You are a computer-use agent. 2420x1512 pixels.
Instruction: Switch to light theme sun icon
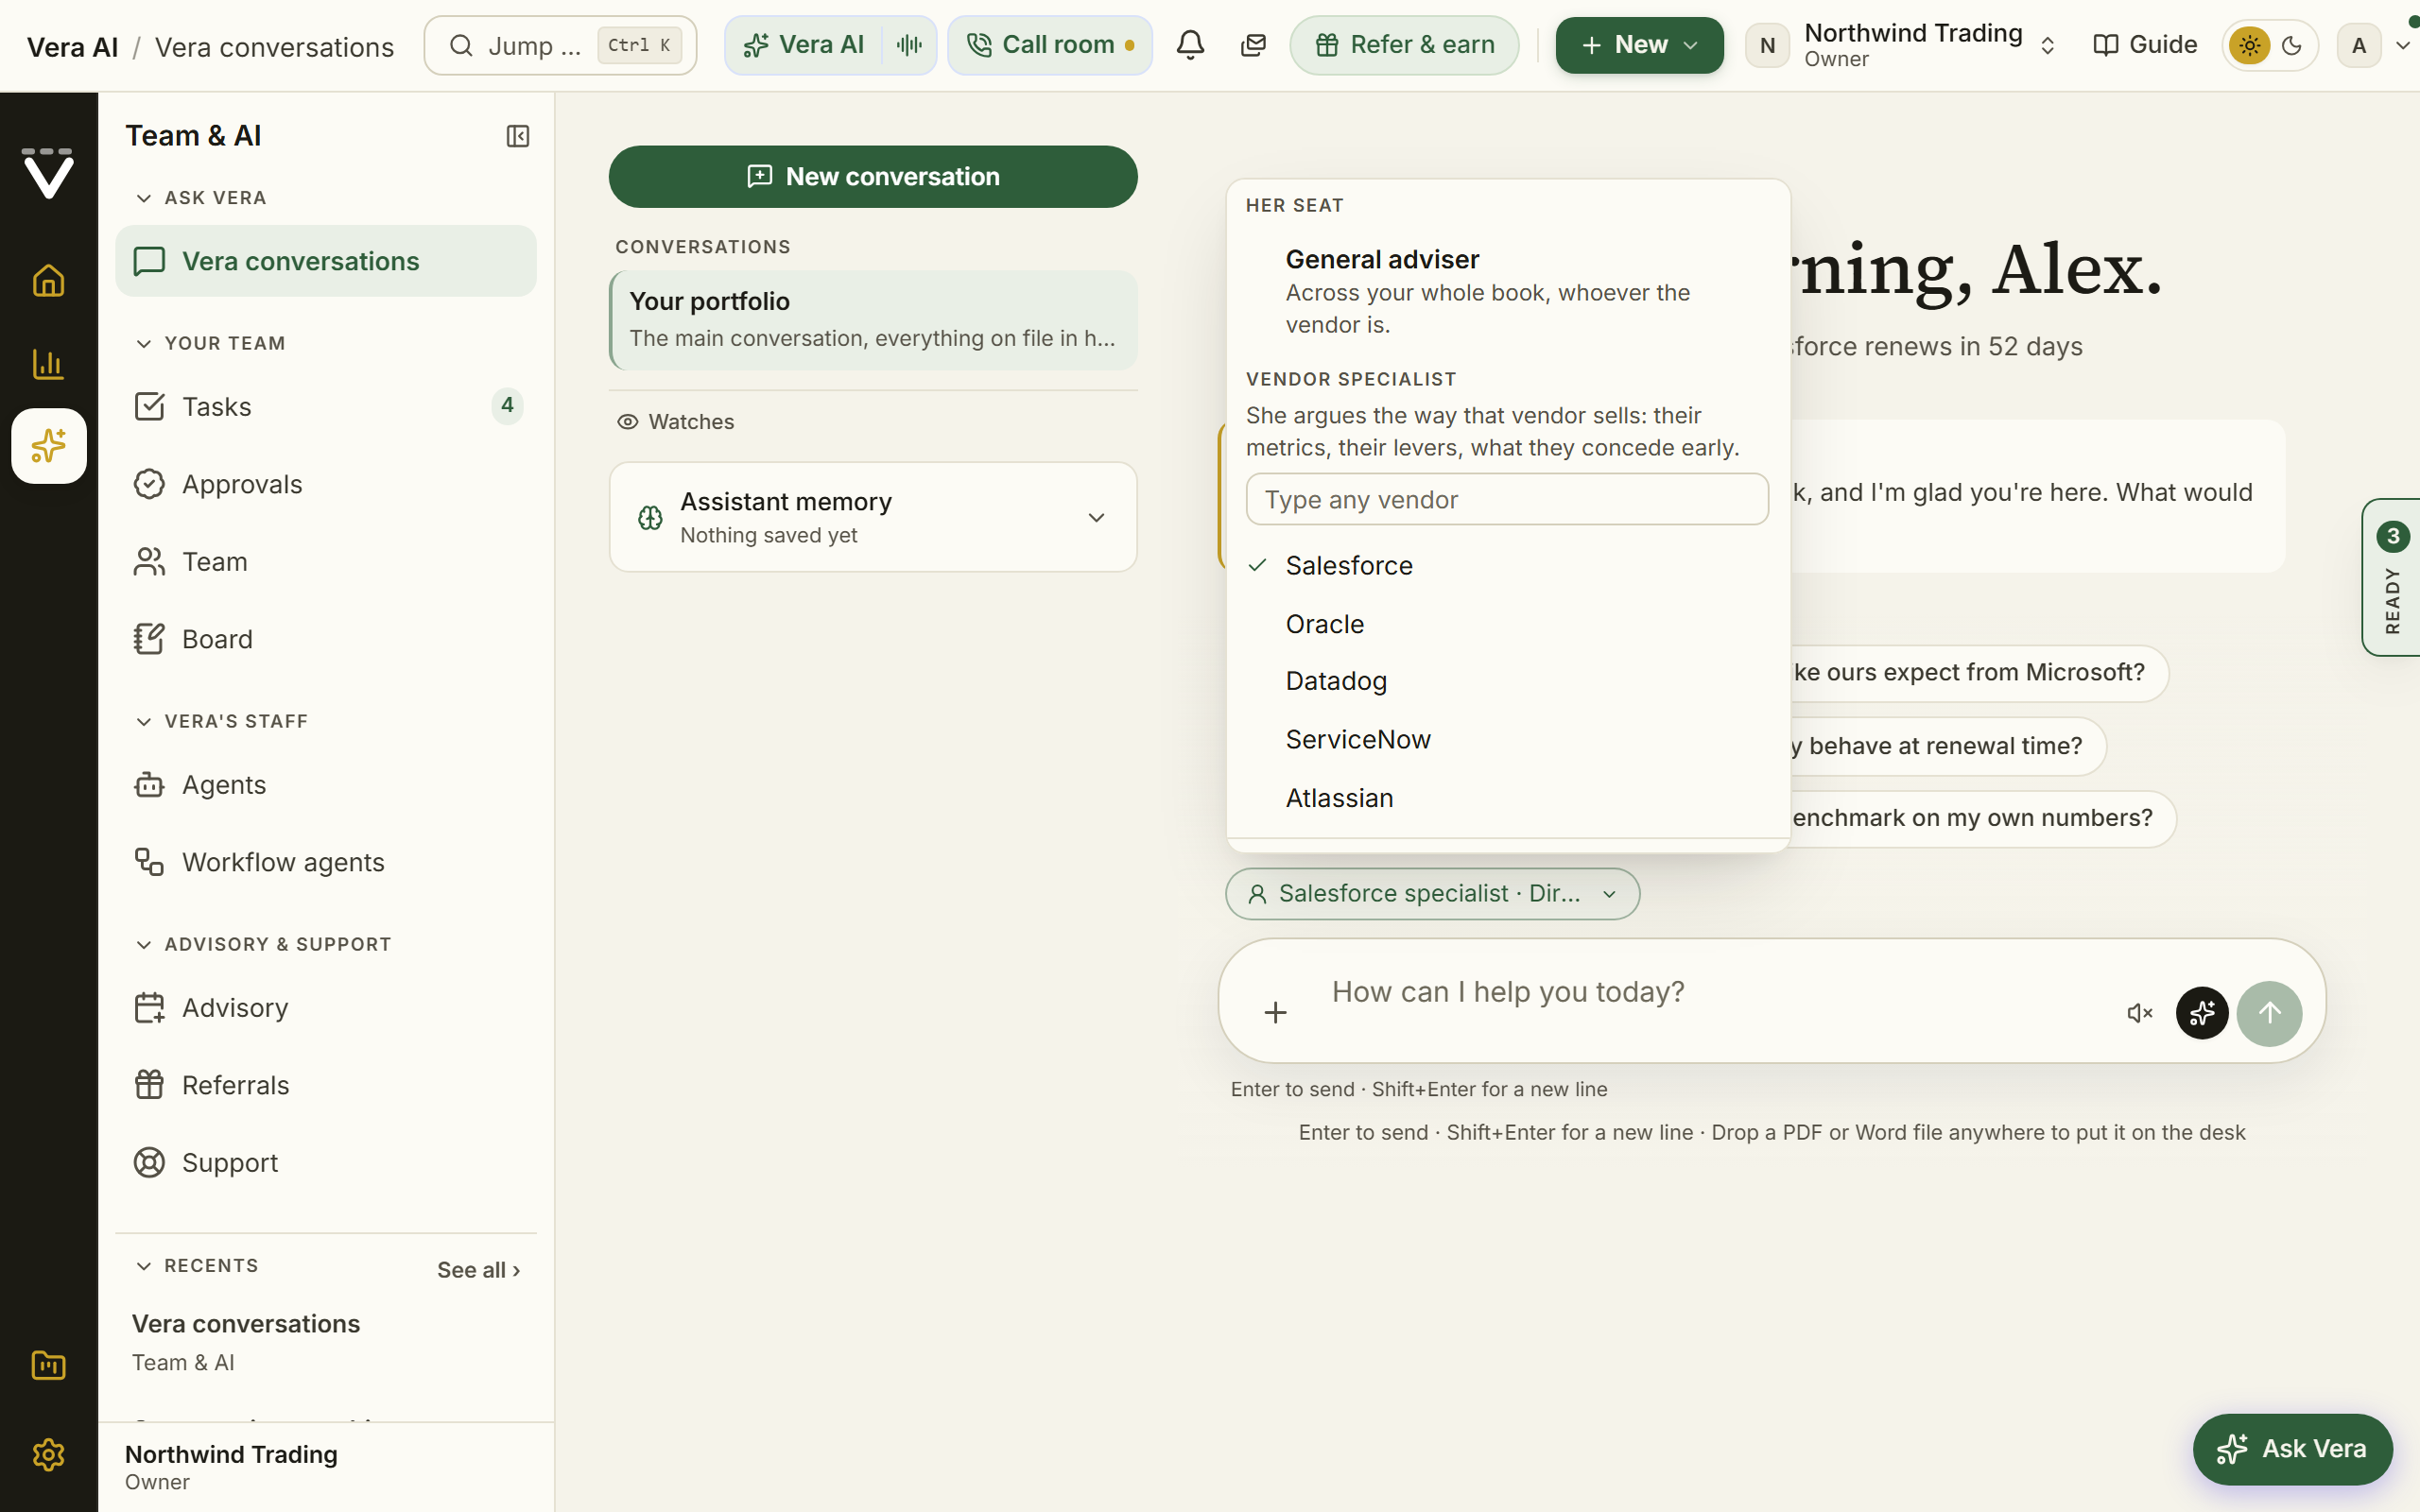point(2249,45)
